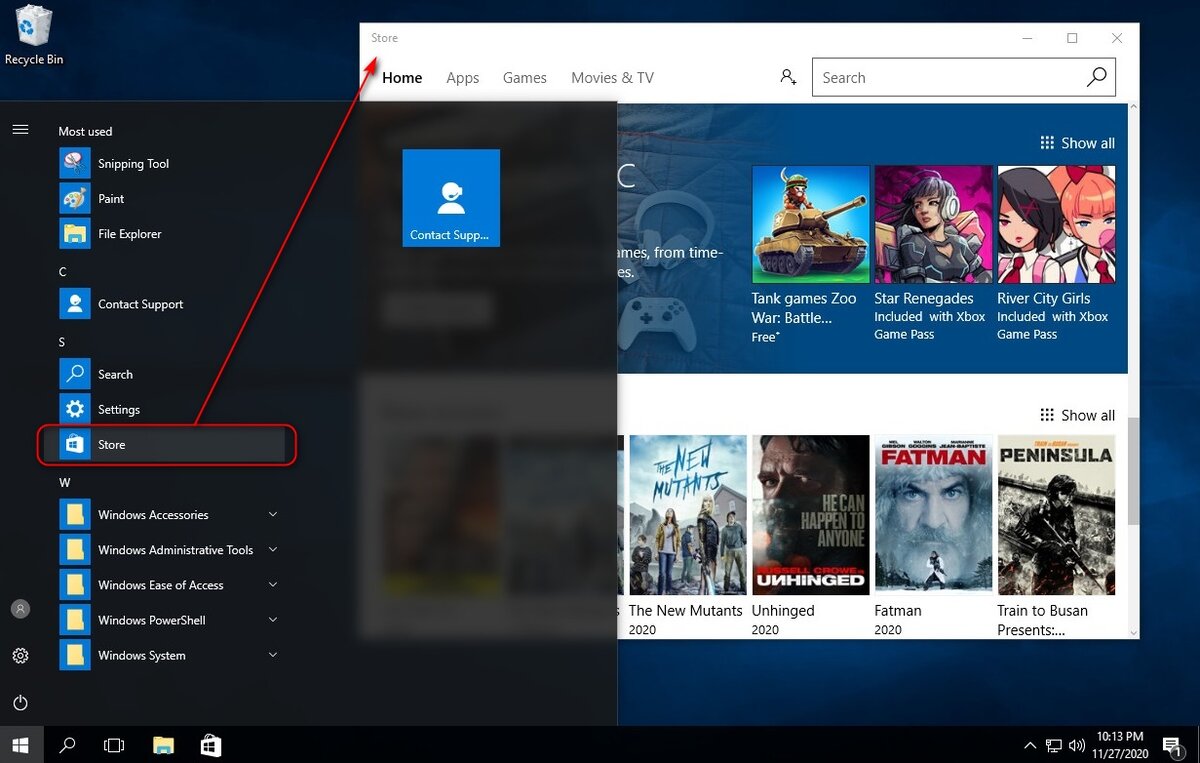The height and width of the screenshot is (763, 1200).
Task: Open File Explorer from the taskbar
Action: point(163,745)
